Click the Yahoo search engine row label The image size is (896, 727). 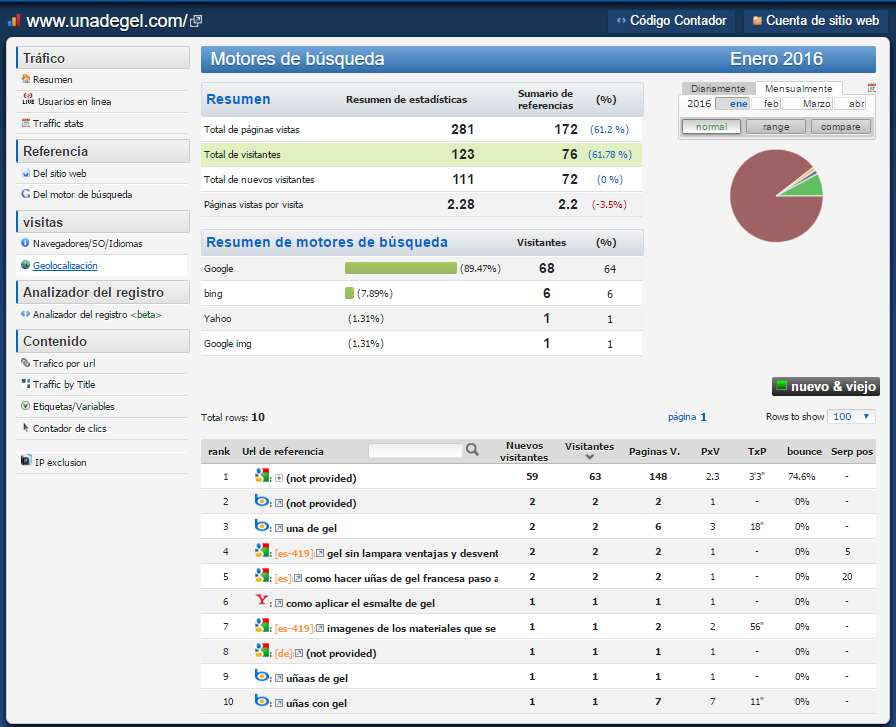coord(218,318)
